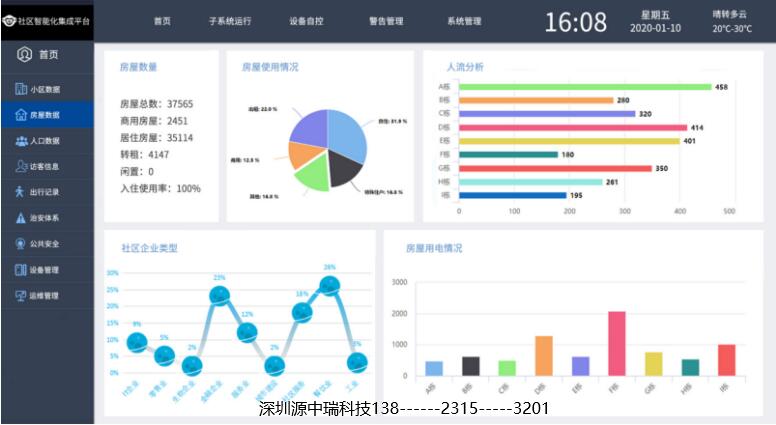The height and width of the screenshot is (425, 776).
Task: Open 公共安全 via its round badge icon
Action: (20, 243)
